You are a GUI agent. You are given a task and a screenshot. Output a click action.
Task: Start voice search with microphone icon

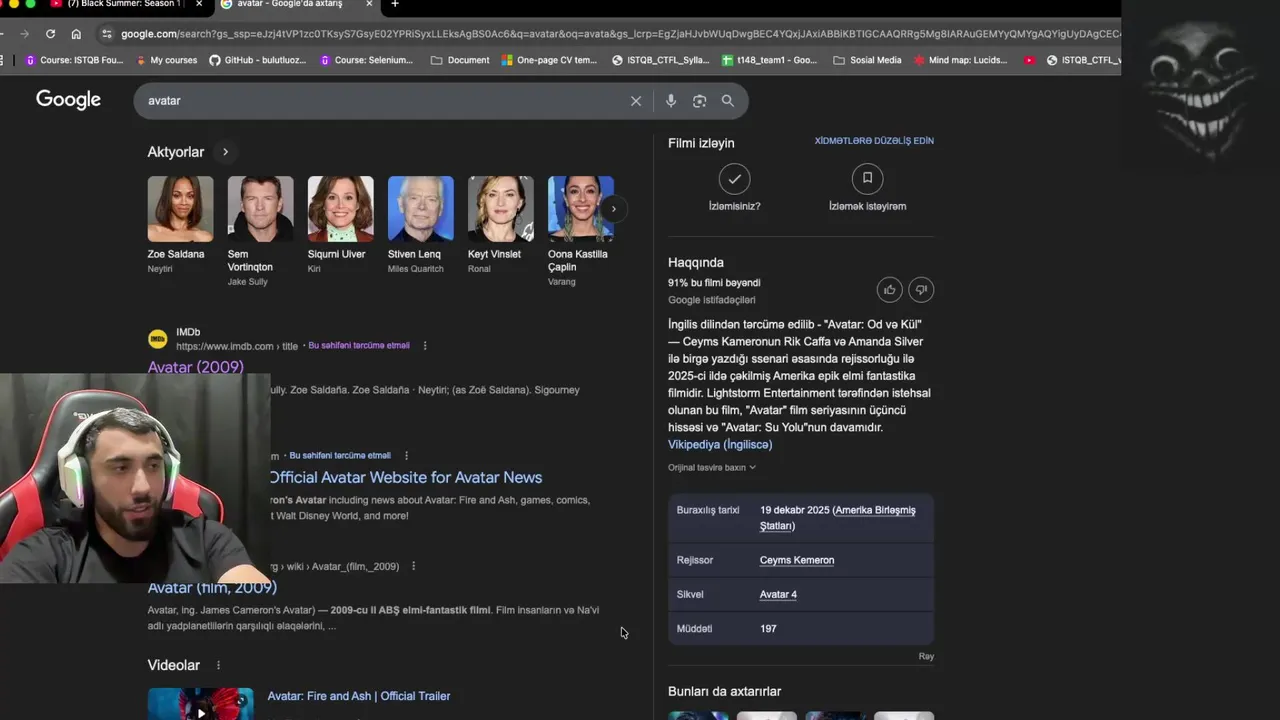point(671,101)
